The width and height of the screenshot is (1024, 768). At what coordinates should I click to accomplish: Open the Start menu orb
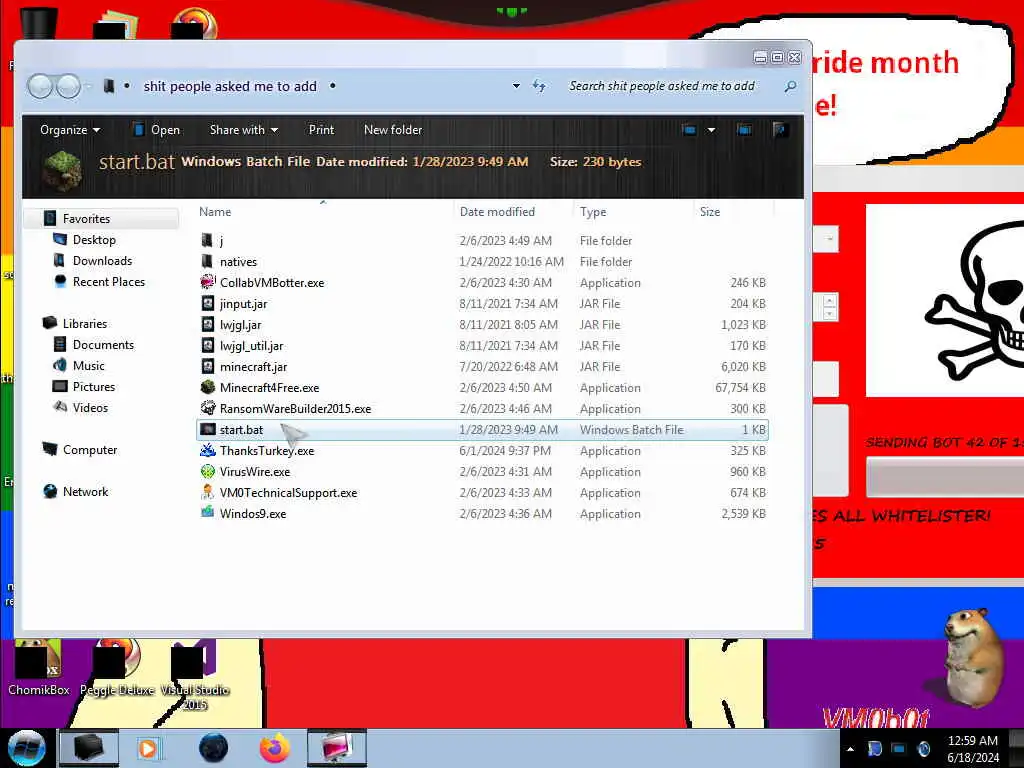click(x=27, y=748)
